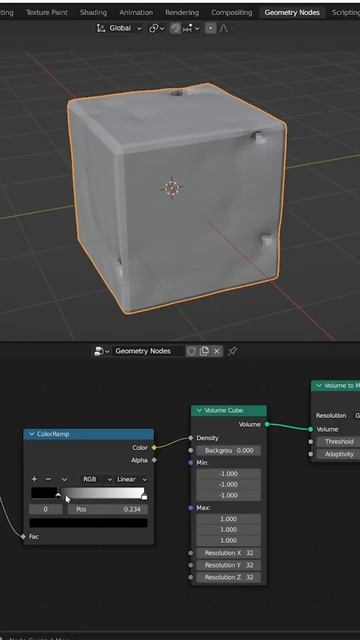Click the second Min -1.000 field
The image size is (360, 640).
228,484
